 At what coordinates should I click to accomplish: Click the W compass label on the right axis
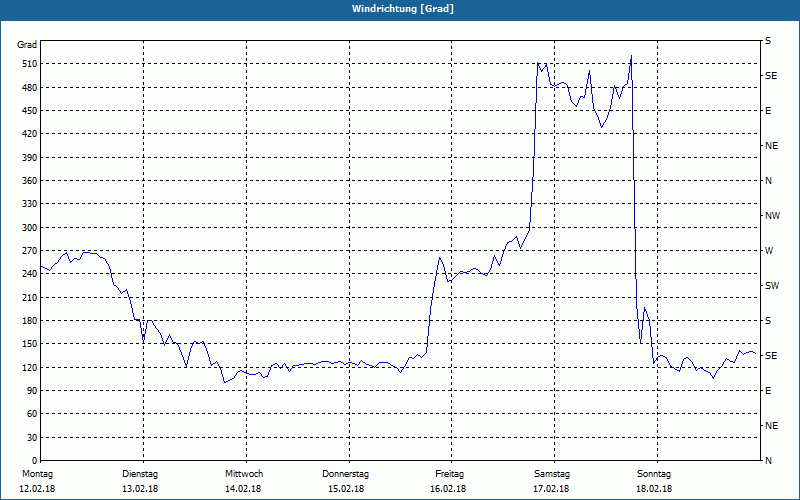coord(769,251)
